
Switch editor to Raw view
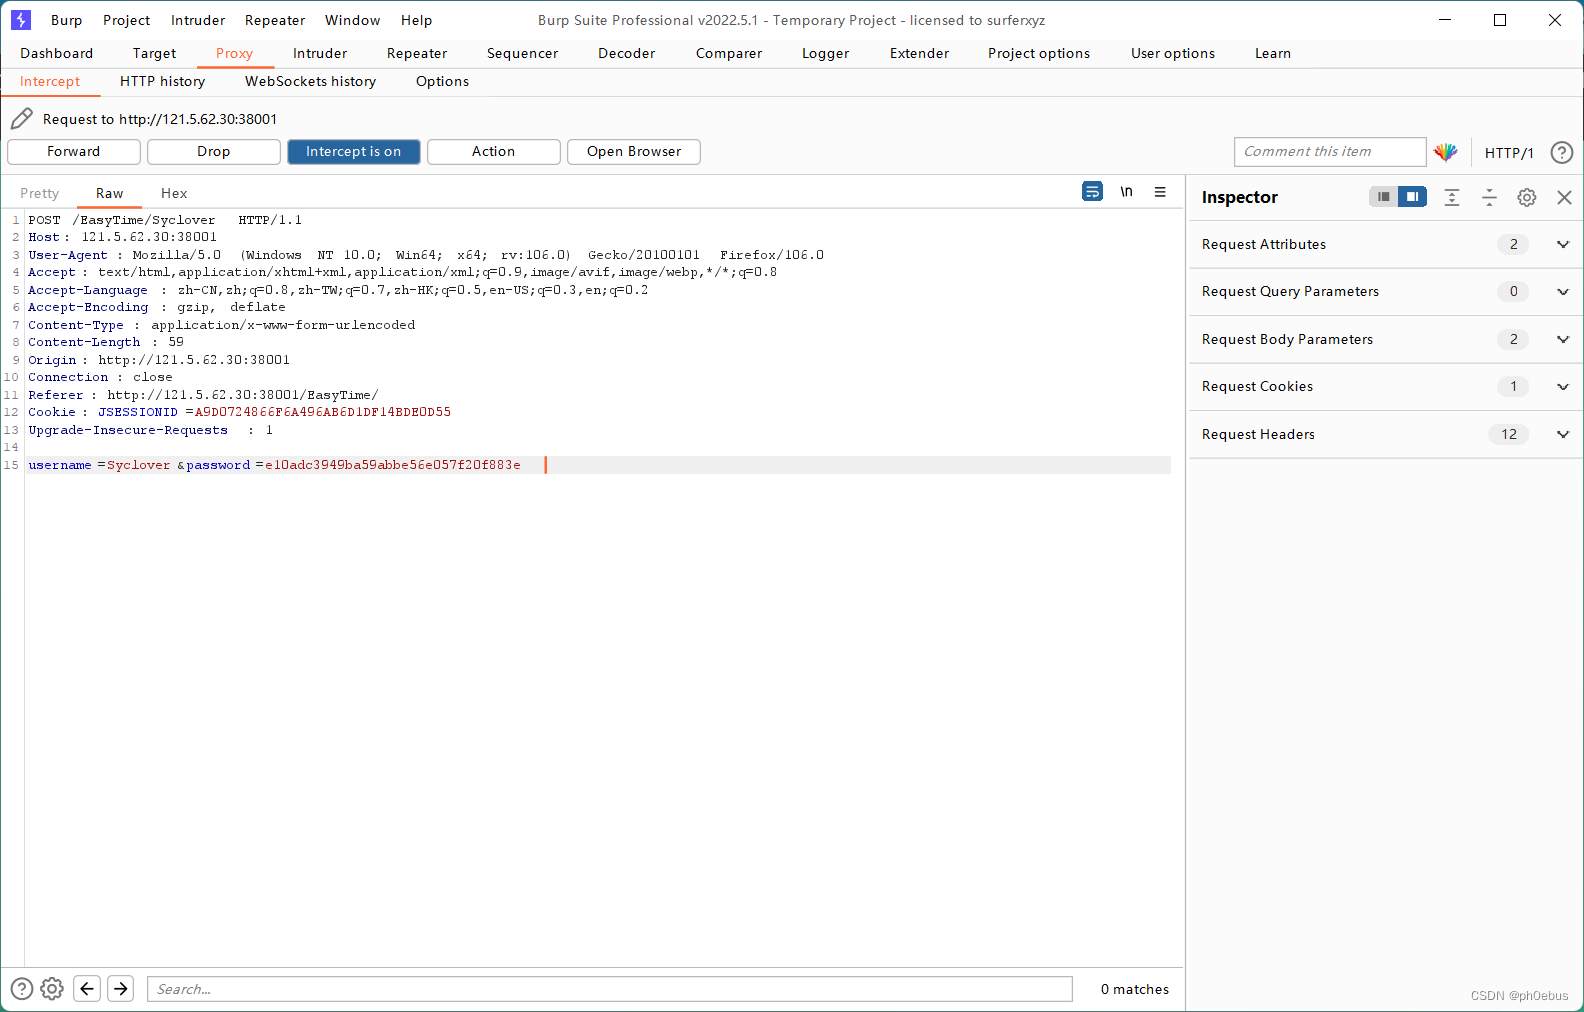pos(110,193)
